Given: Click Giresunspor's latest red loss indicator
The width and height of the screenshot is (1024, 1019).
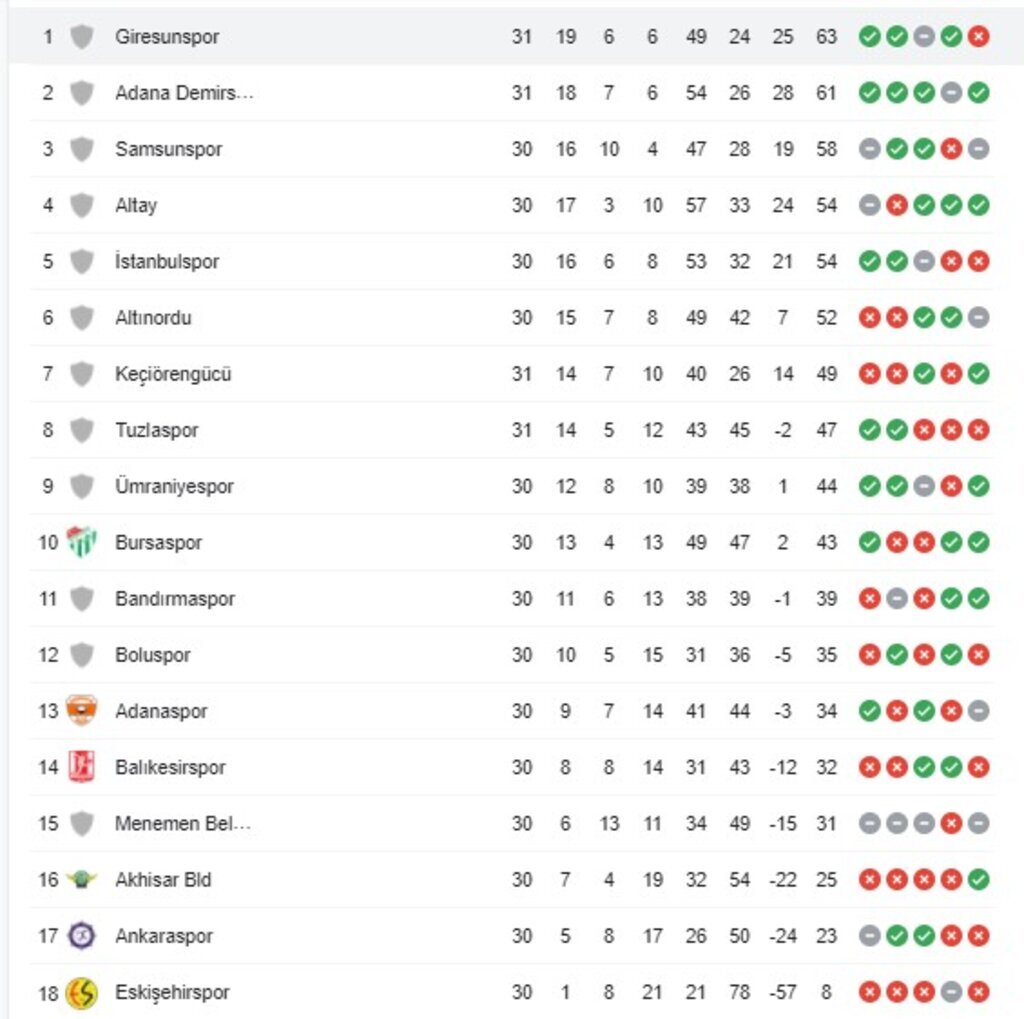Looking at the screenshot, I should click(x=979, y=37).
